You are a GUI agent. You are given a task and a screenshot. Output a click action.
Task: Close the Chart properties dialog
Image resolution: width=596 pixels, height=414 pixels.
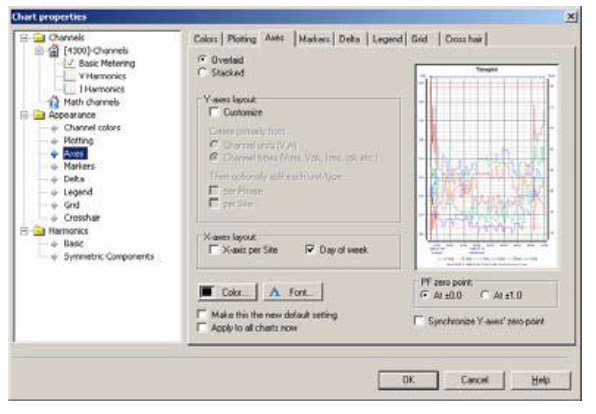[570, 16]
